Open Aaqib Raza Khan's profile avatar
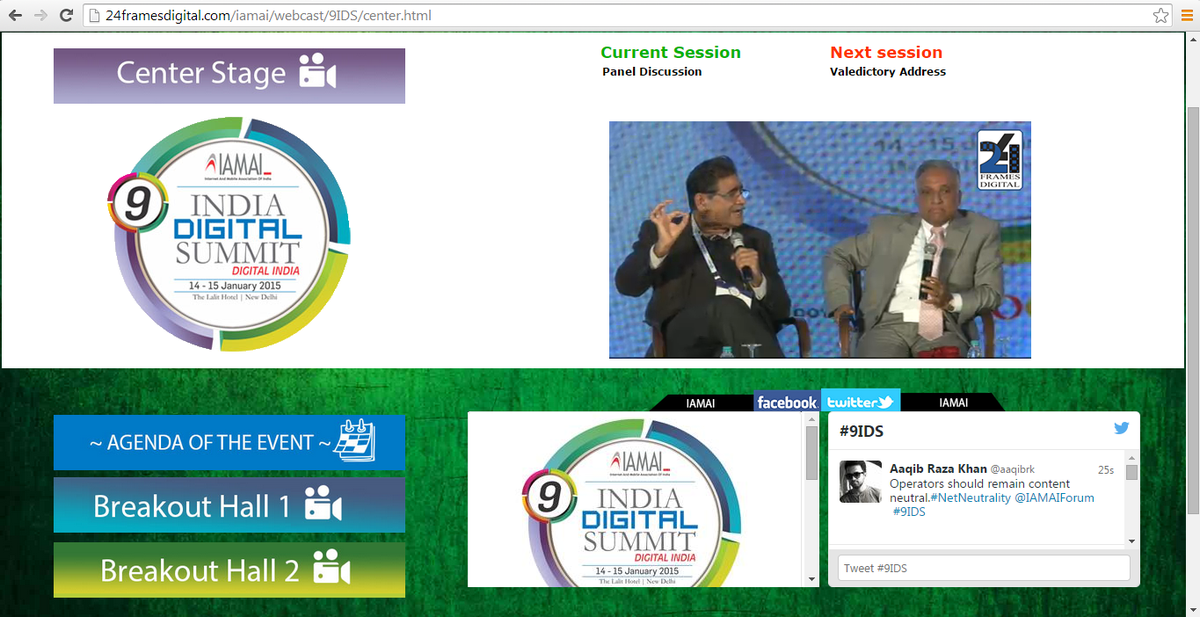 860,482
